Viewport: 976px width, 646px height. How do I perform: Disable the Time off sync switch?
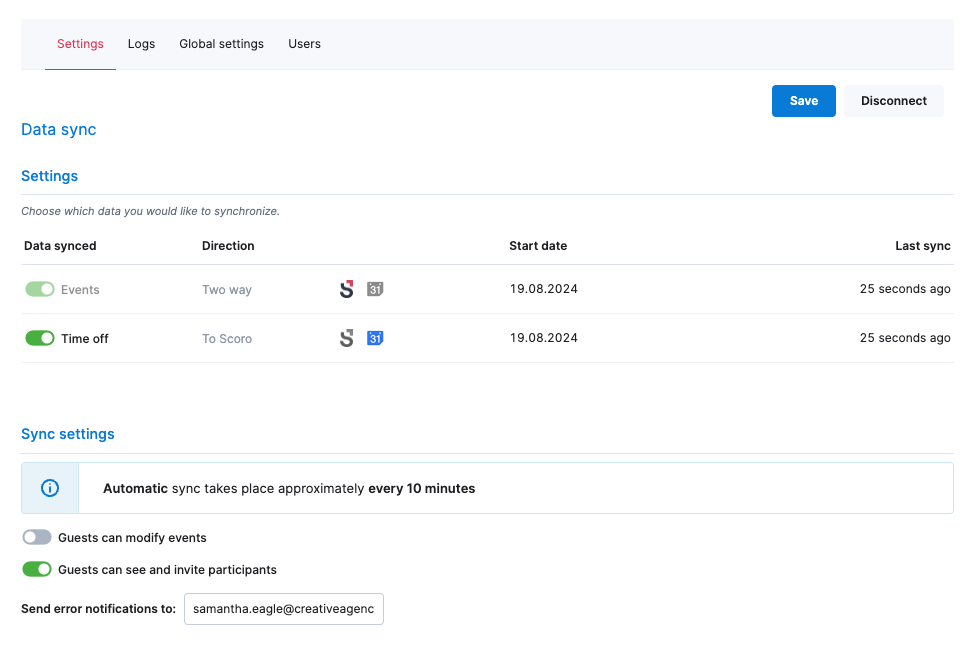point(40,338)
